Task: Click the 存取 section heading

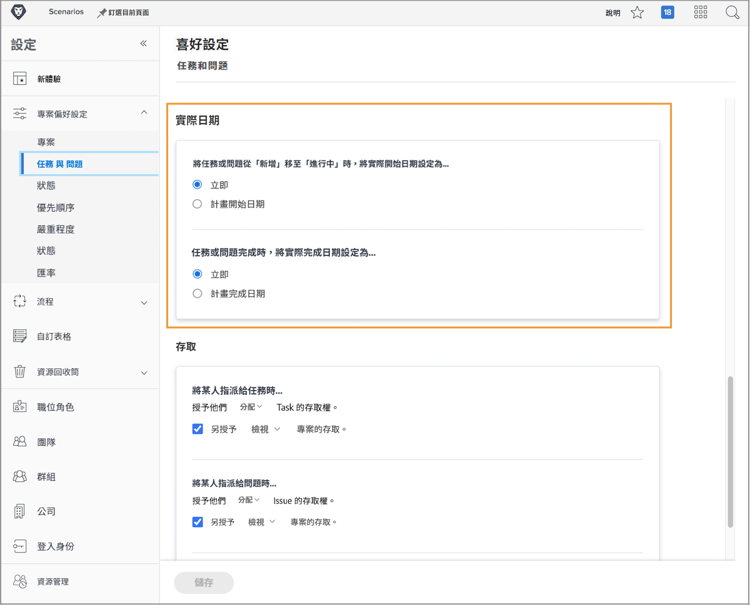Action: pyautogui.click(x=186, y=346)
